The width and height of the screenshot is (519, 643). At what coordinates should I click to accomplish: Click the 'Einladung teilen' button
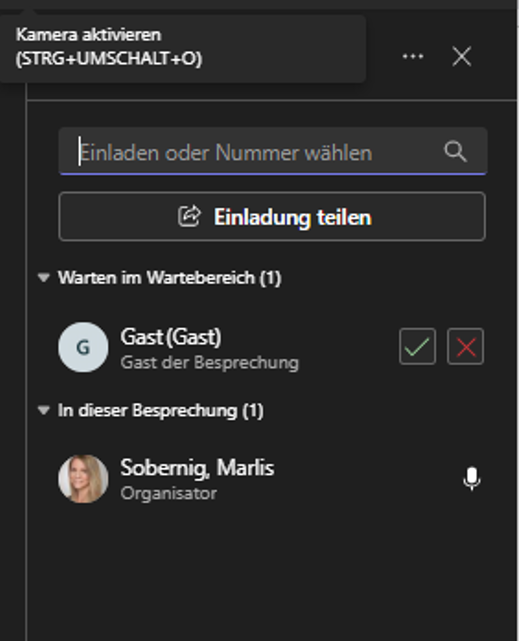pos(272,217)
